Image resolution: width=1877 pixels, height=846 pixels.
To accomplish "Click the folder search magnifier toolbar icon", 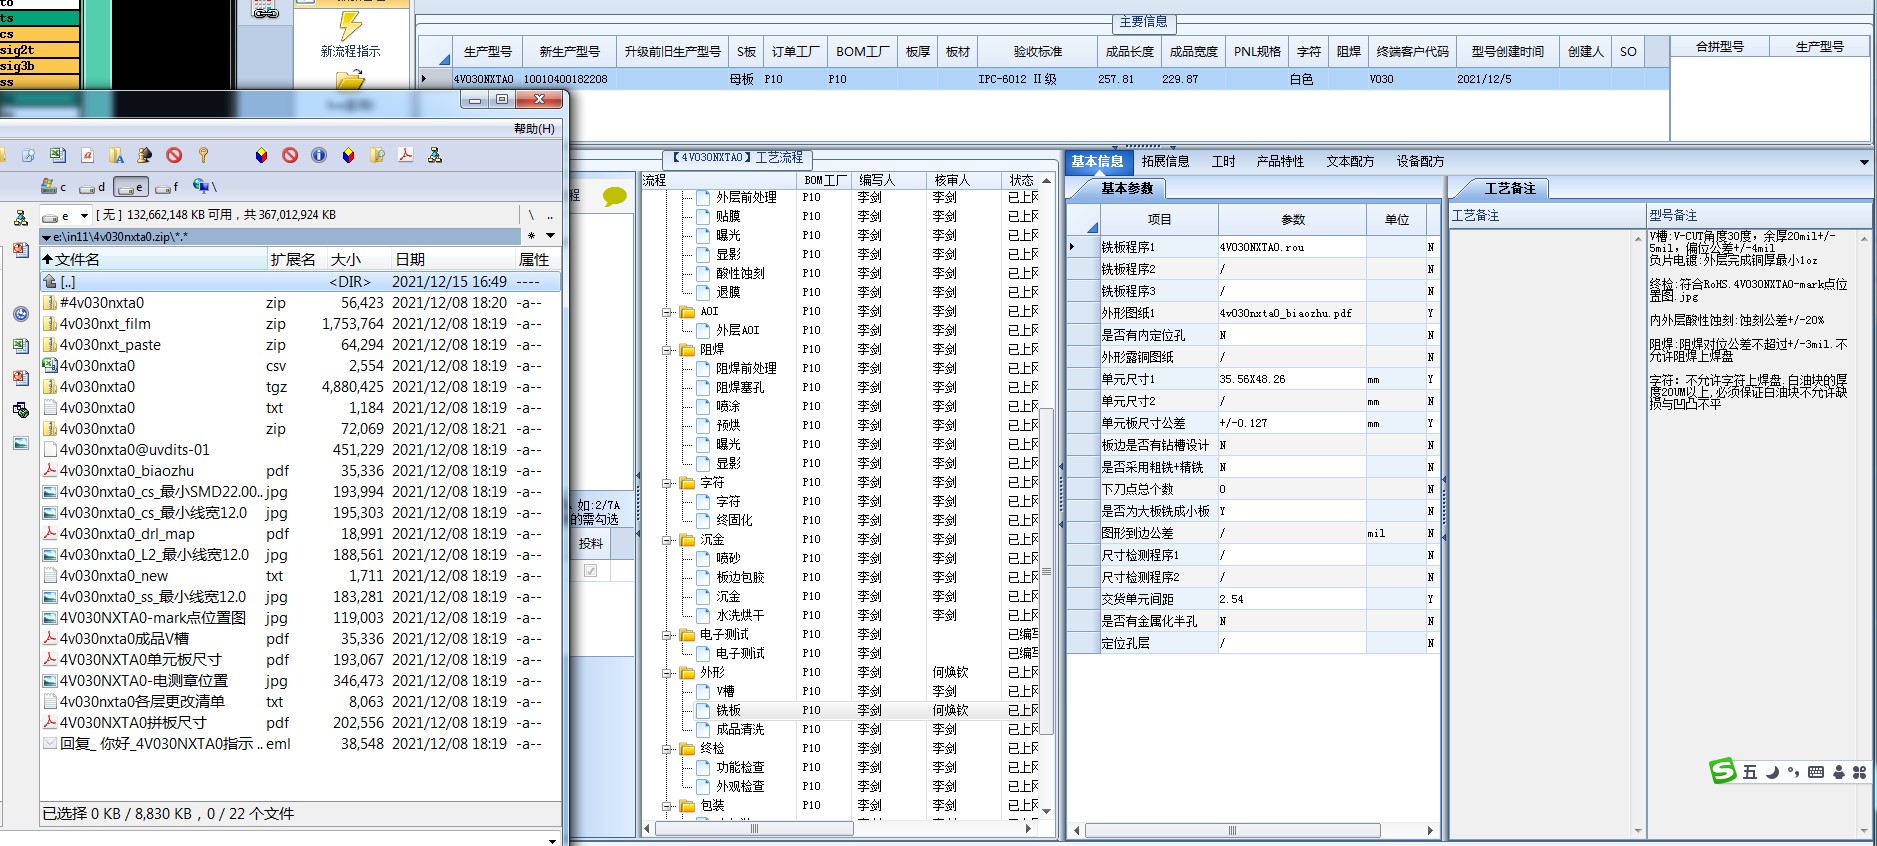I will coord(377,155).
